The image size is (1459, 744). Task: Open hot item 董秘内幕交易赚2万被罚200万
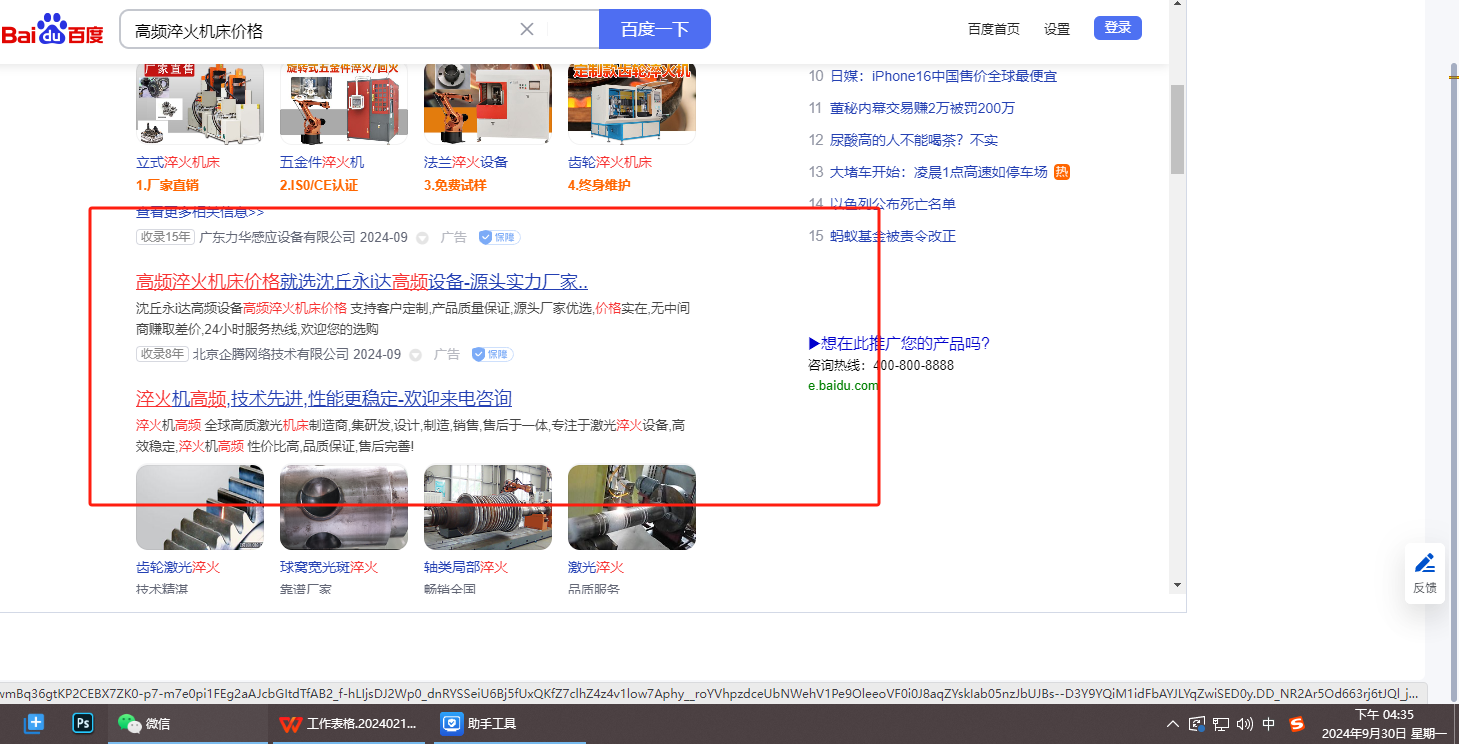point(922,108)
